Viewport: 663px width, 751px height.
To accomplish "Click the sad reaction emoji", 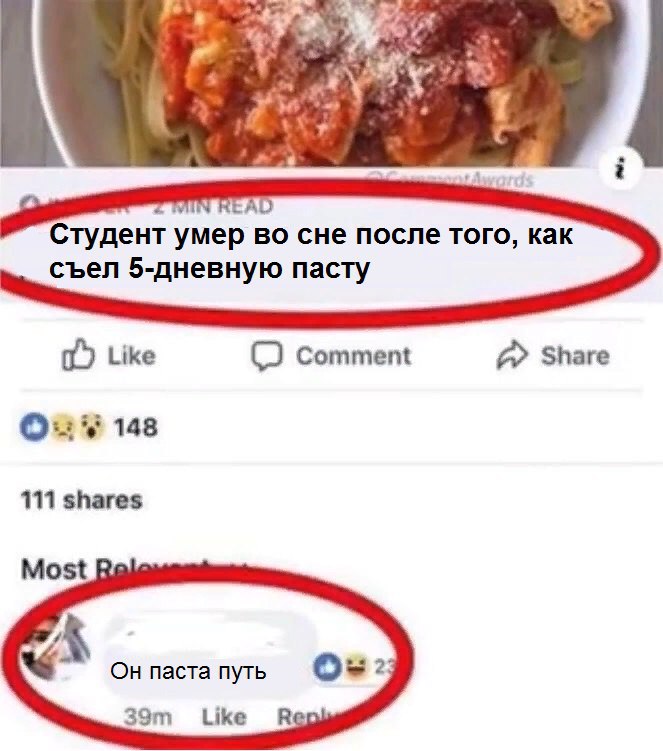I will [62, 427].
